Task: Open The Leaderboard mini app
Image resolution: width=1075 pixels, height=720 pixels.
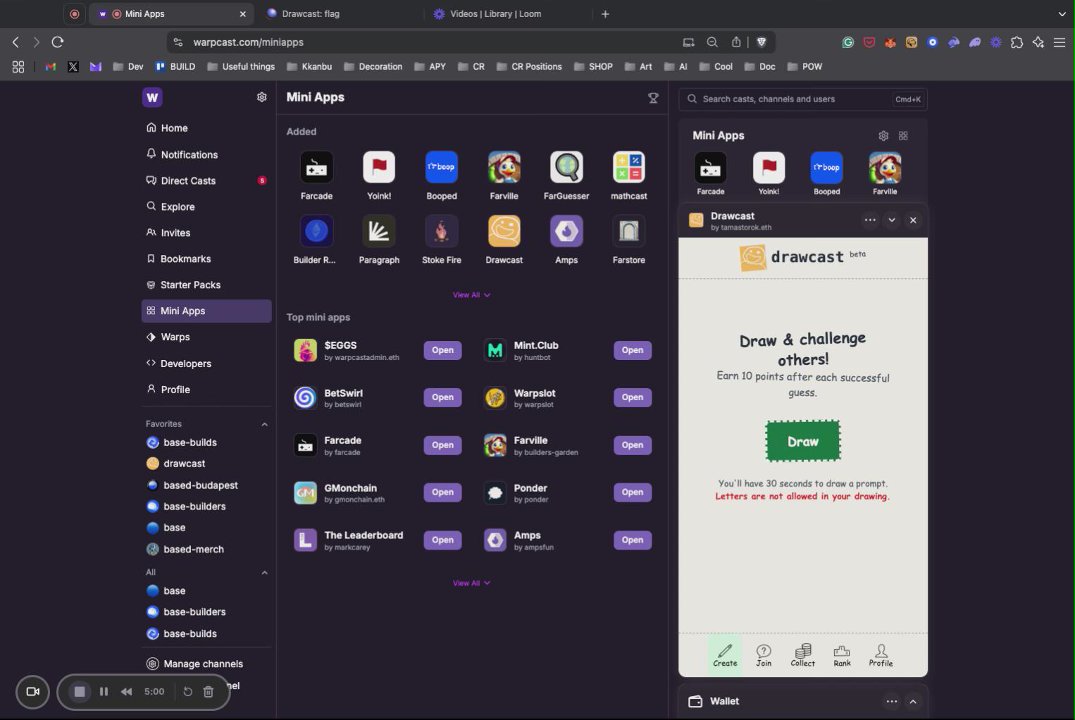Action: click(442, 540)
